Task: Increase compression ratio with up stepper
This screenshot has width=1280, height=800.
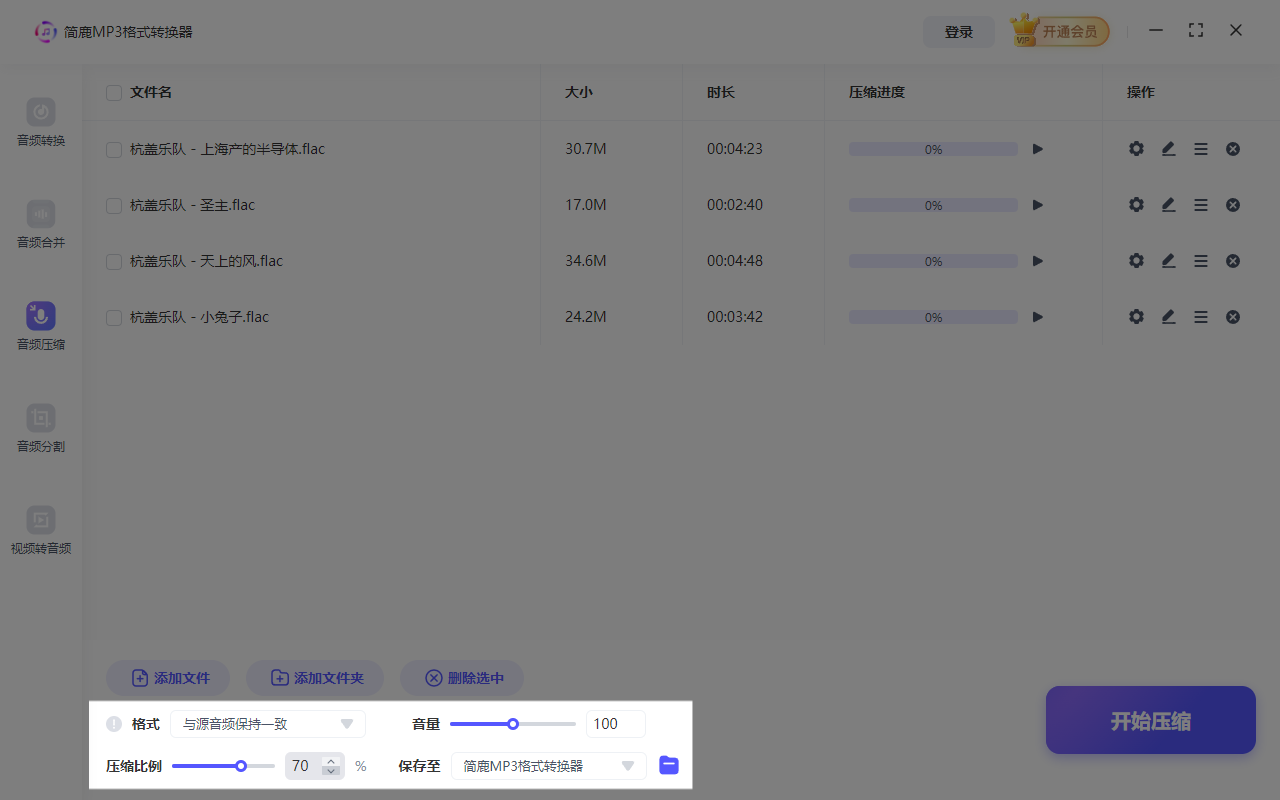Action: click(331, 761)
